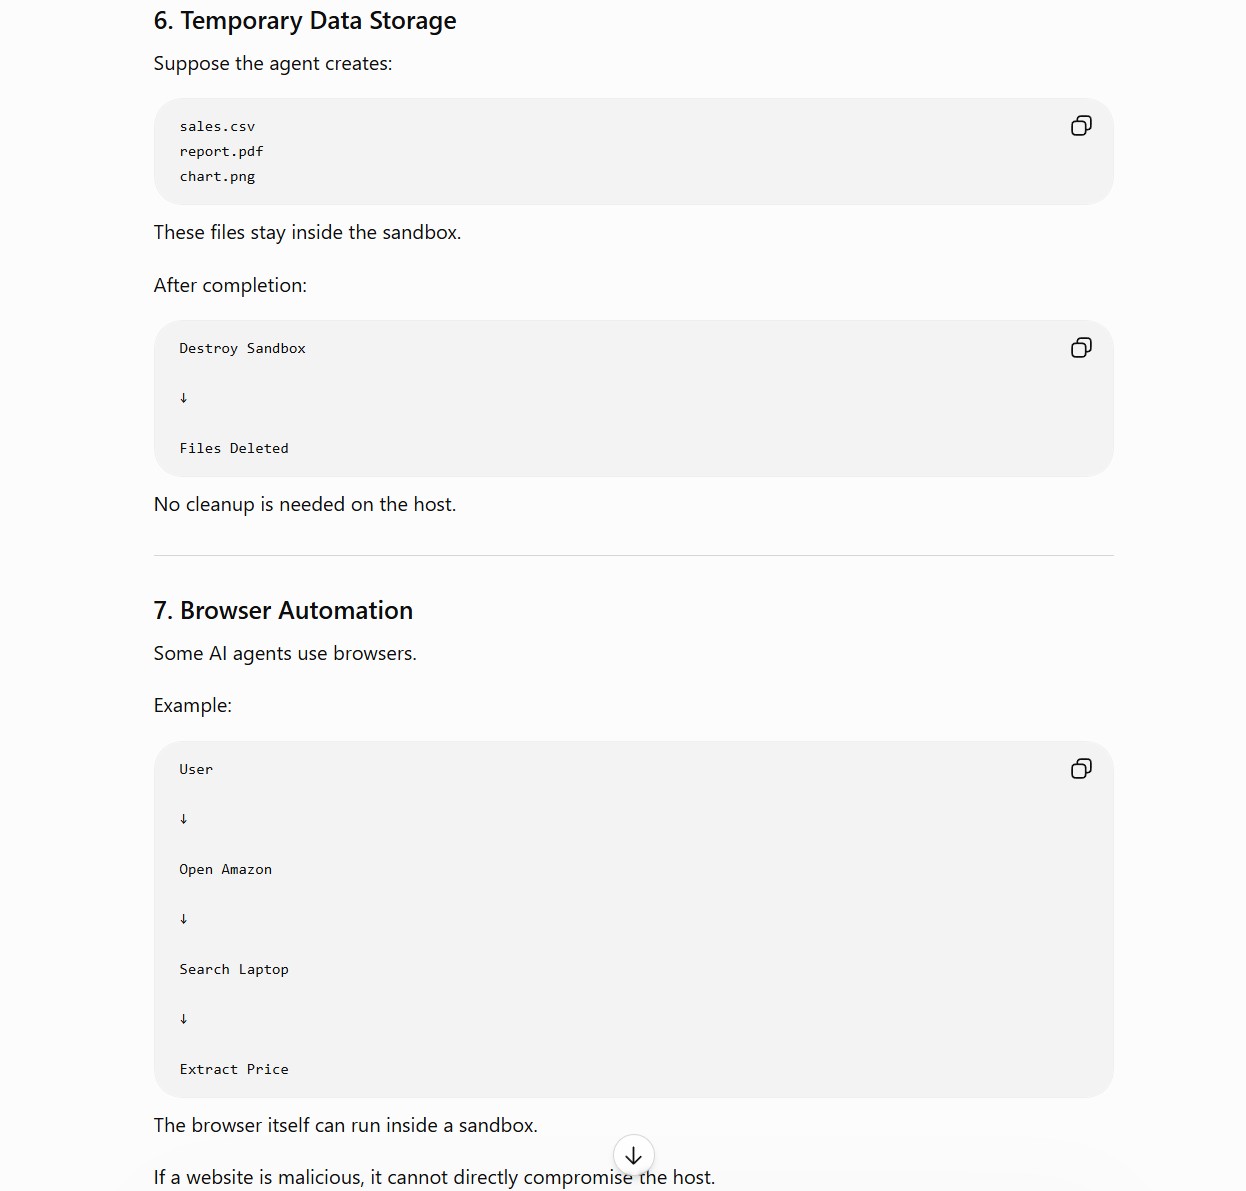
Task: Click the '6. Temporary Data Storage' heading
Action: 305,21
